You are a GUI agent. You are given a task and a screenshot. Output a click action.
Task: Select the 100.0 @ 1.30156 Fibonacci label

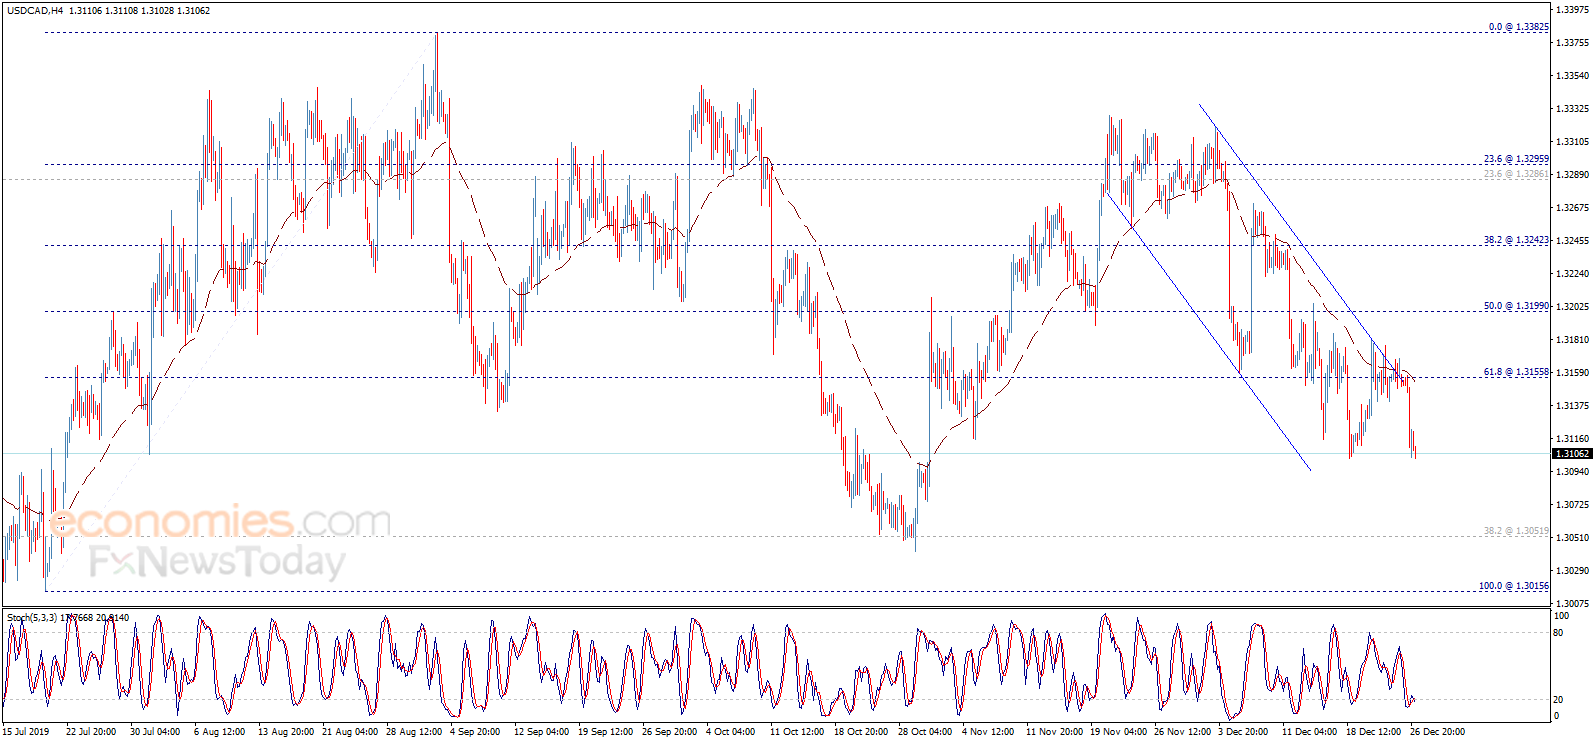pyautogui.click(x=1514, y=586)
